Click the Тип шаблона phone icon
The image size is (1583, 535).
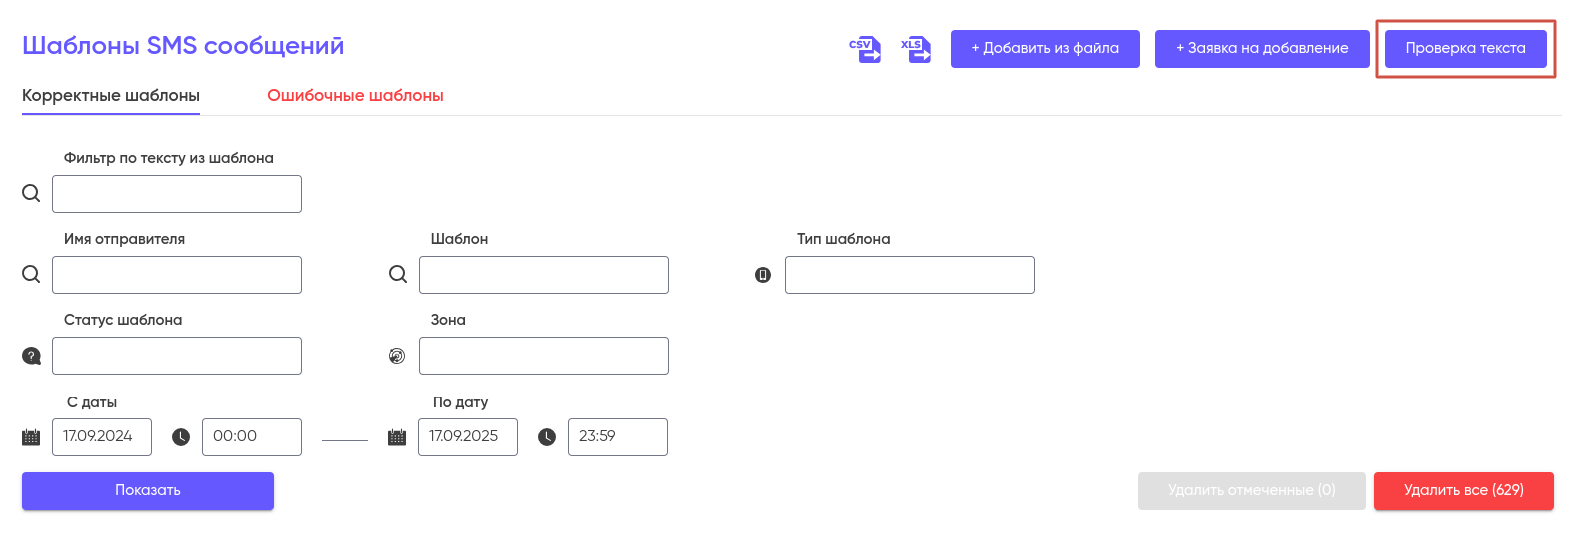pos(763,275)
